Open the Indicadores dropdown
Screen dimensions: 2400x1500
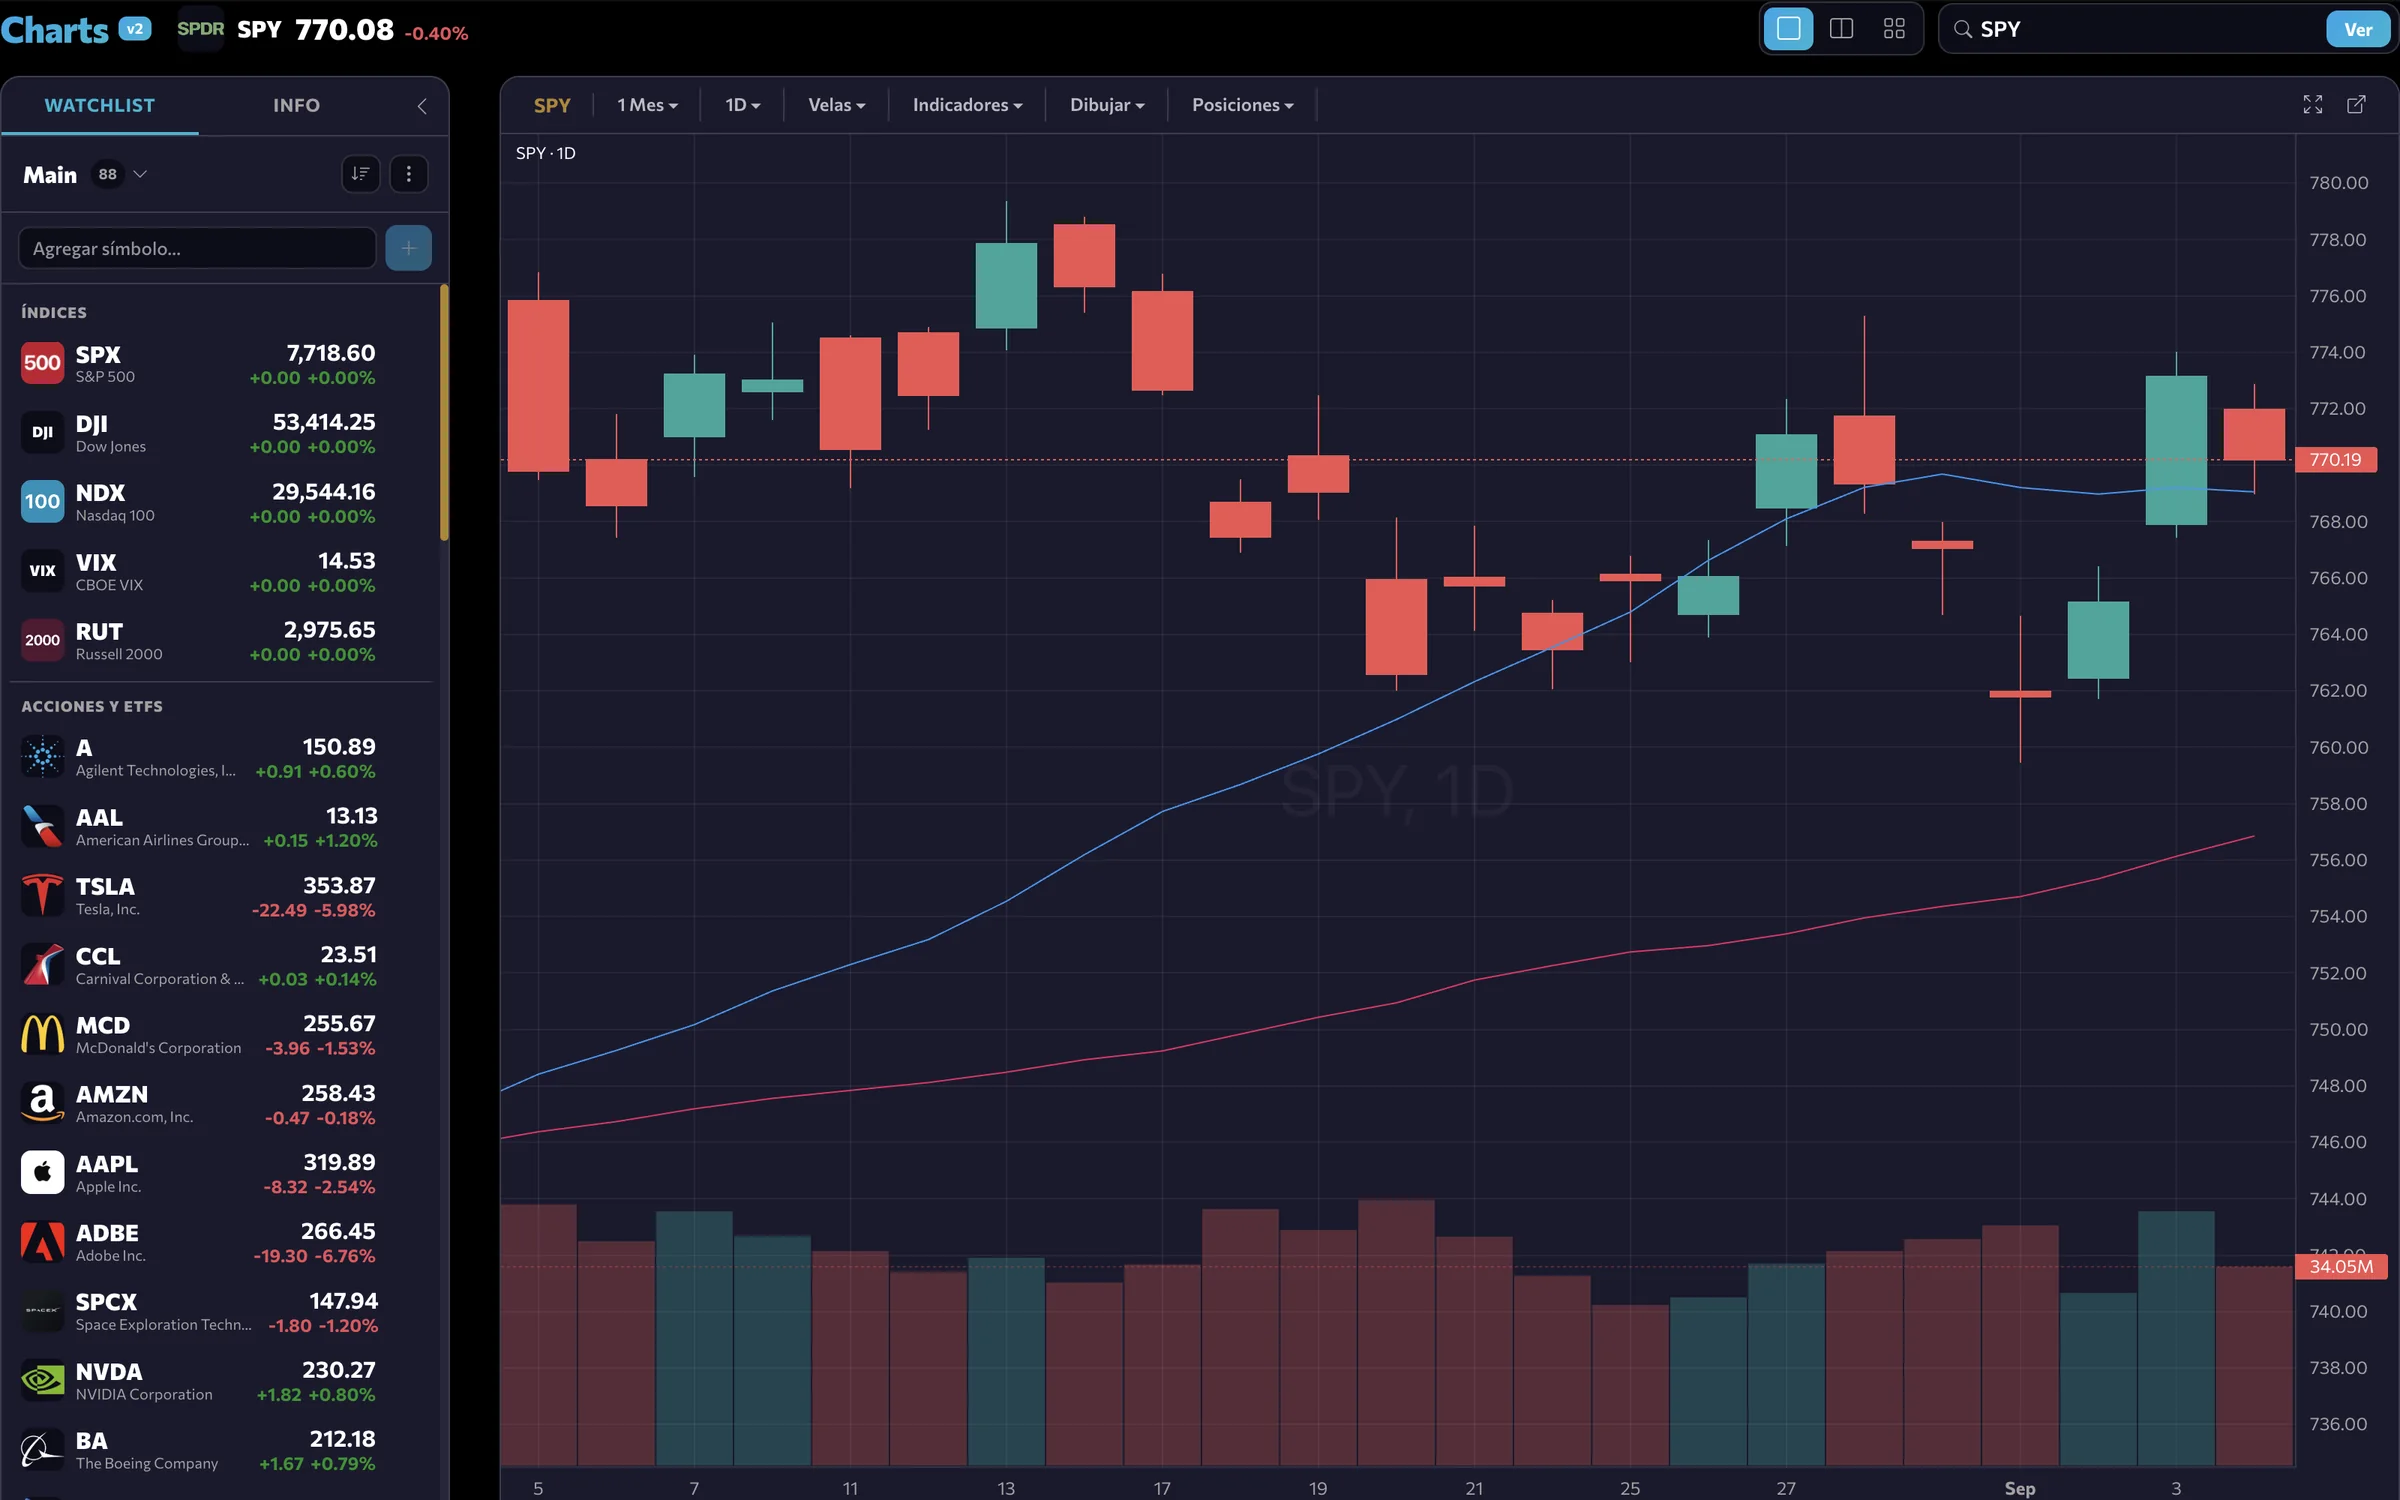(967, 105)
